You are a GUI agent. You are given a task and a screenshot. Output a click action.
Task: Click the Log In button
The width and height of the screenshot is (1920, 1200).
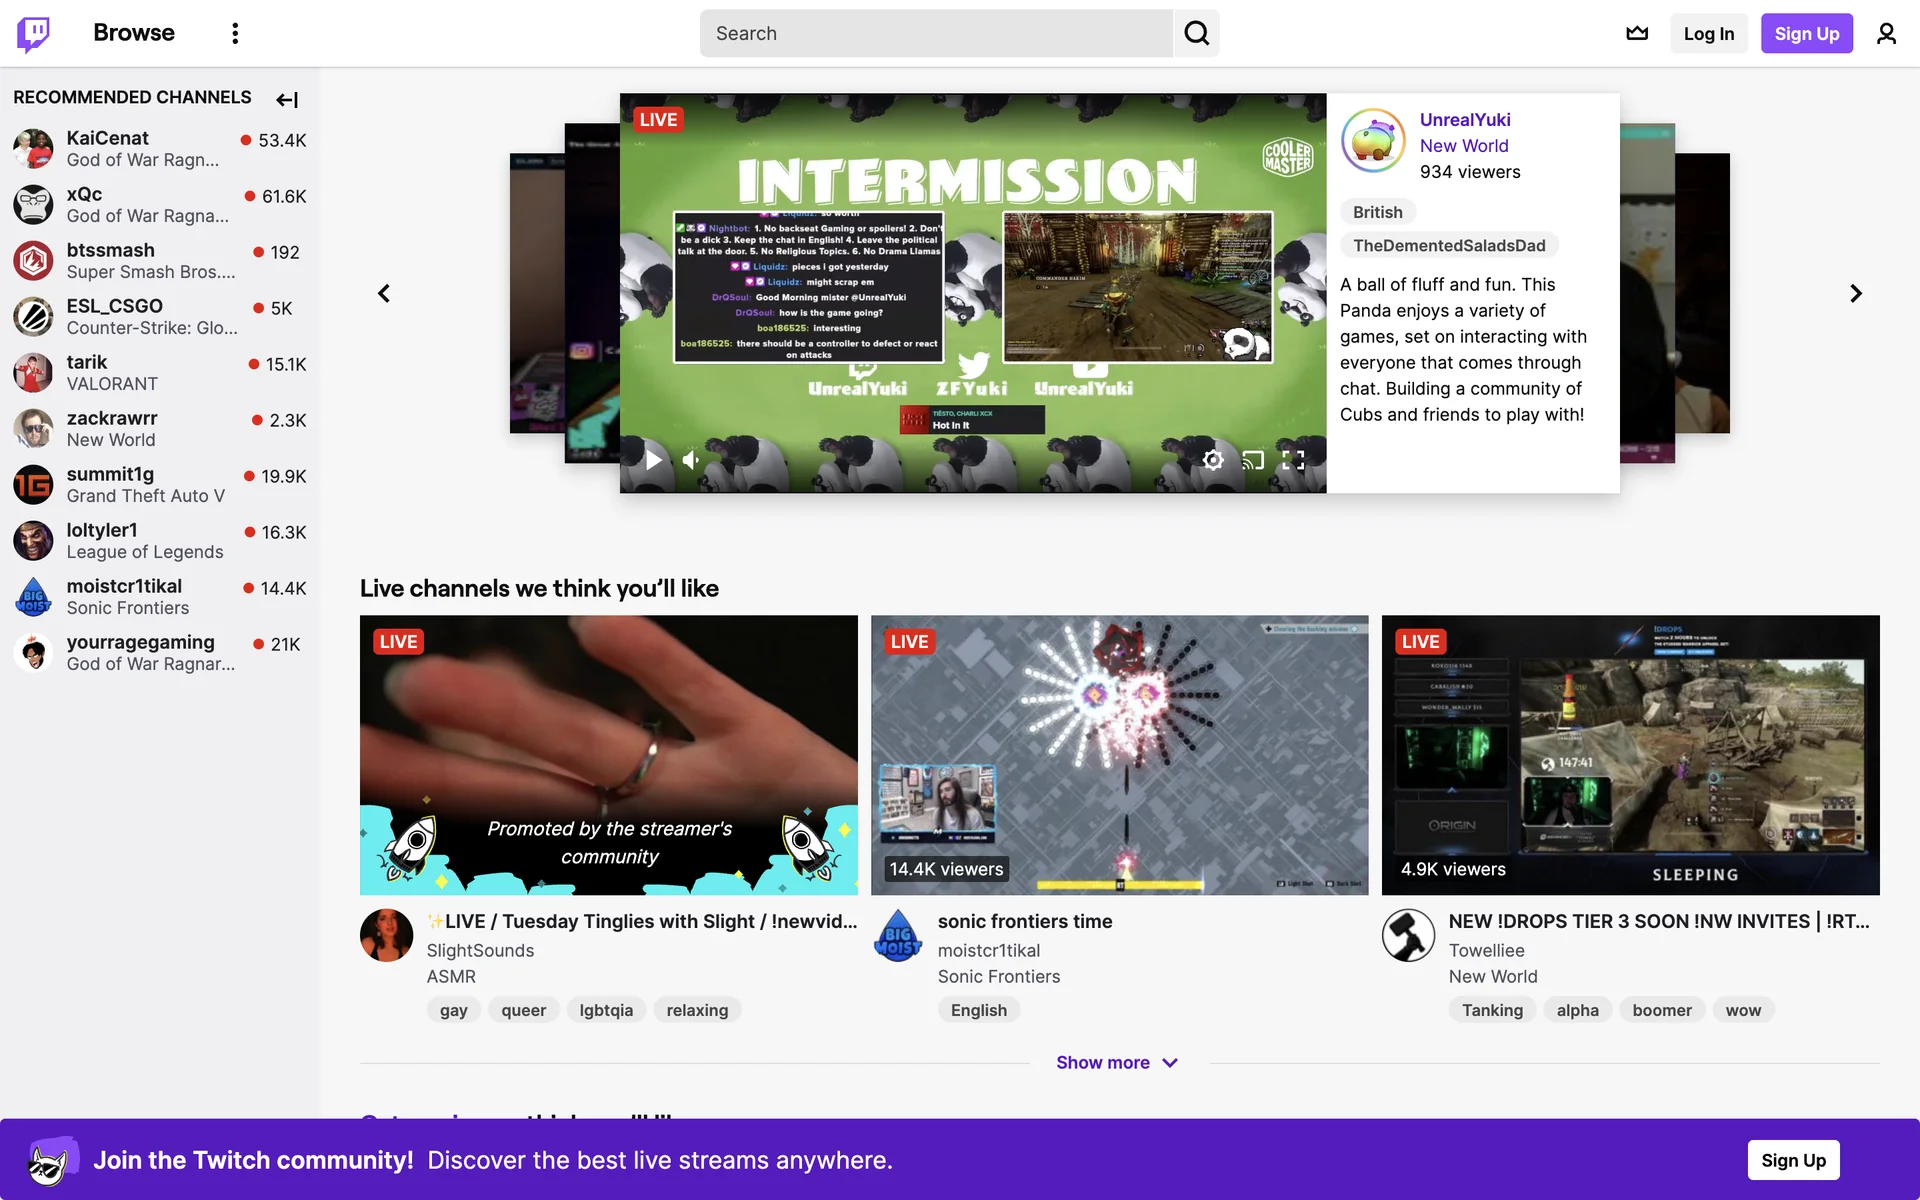[1708, 33]
